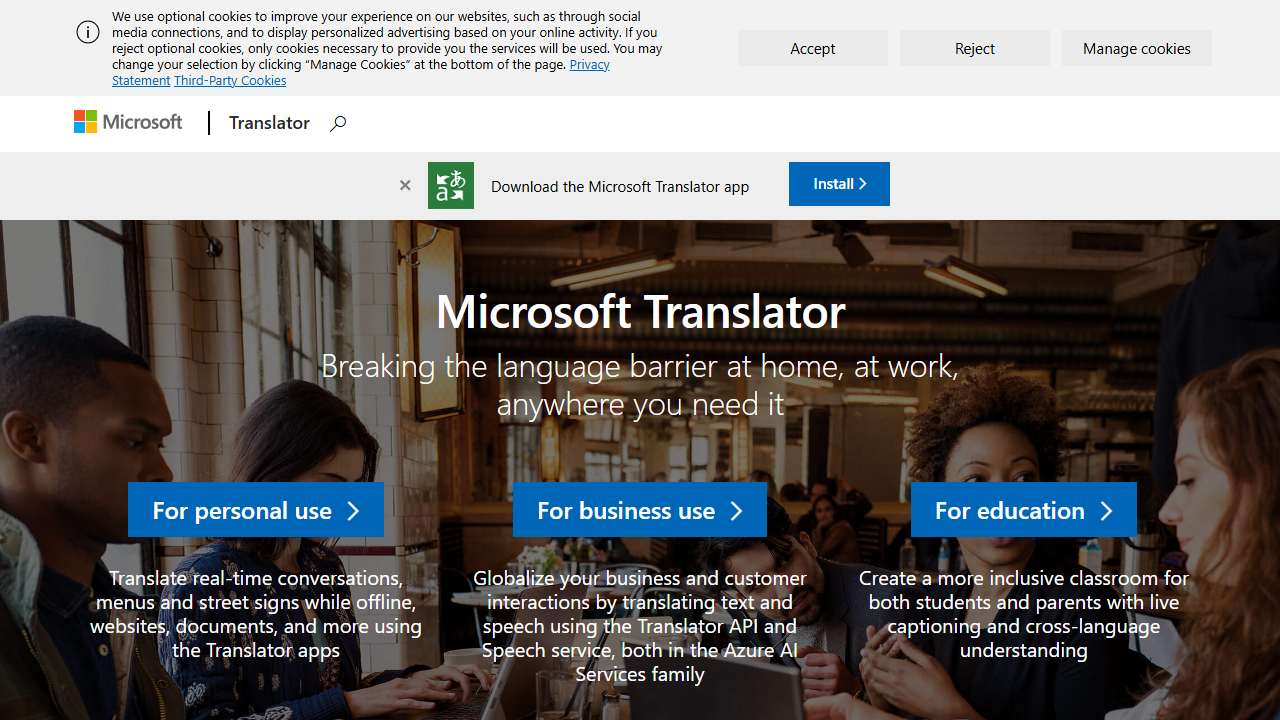Open the For business use section
Screen dimensions: 1280x720
(639, 510)
